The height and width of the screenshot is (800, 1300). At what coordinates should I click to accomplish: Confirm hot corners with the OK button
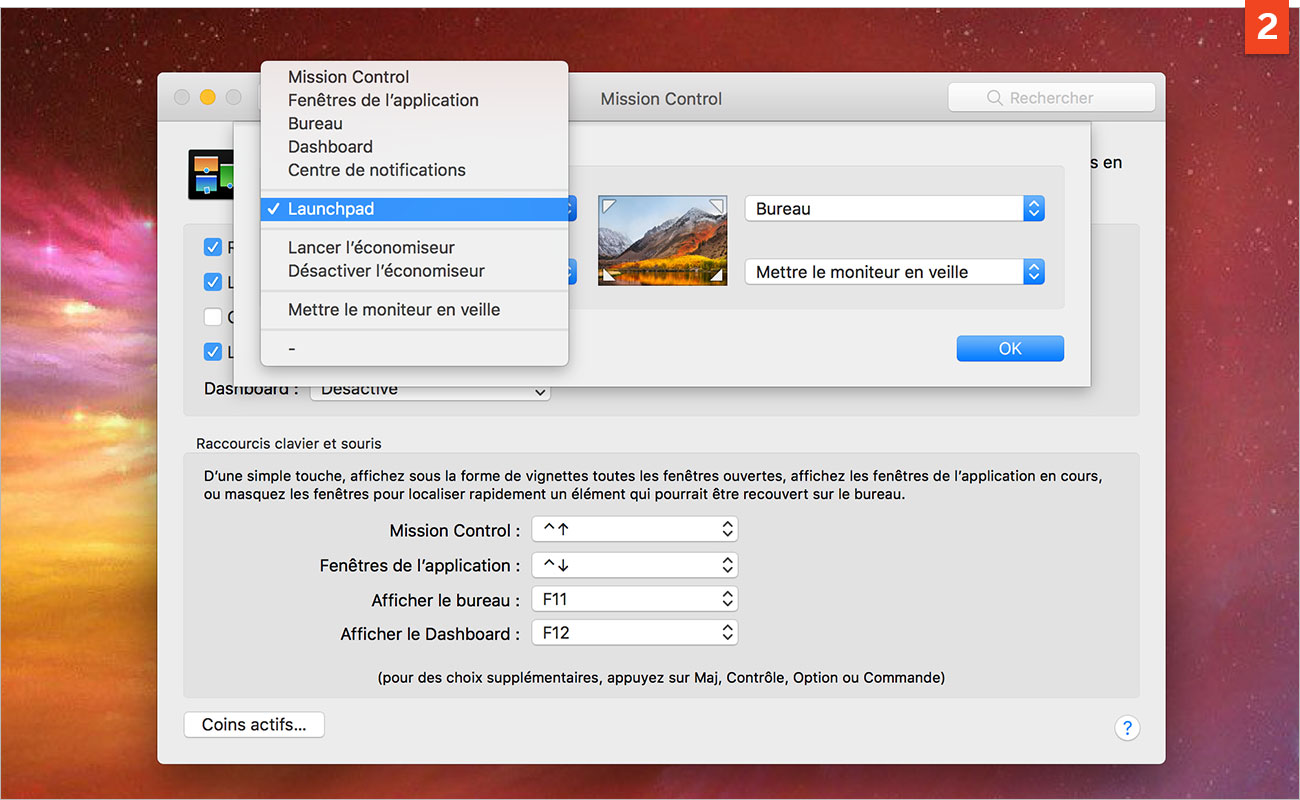pos(1010,348)
